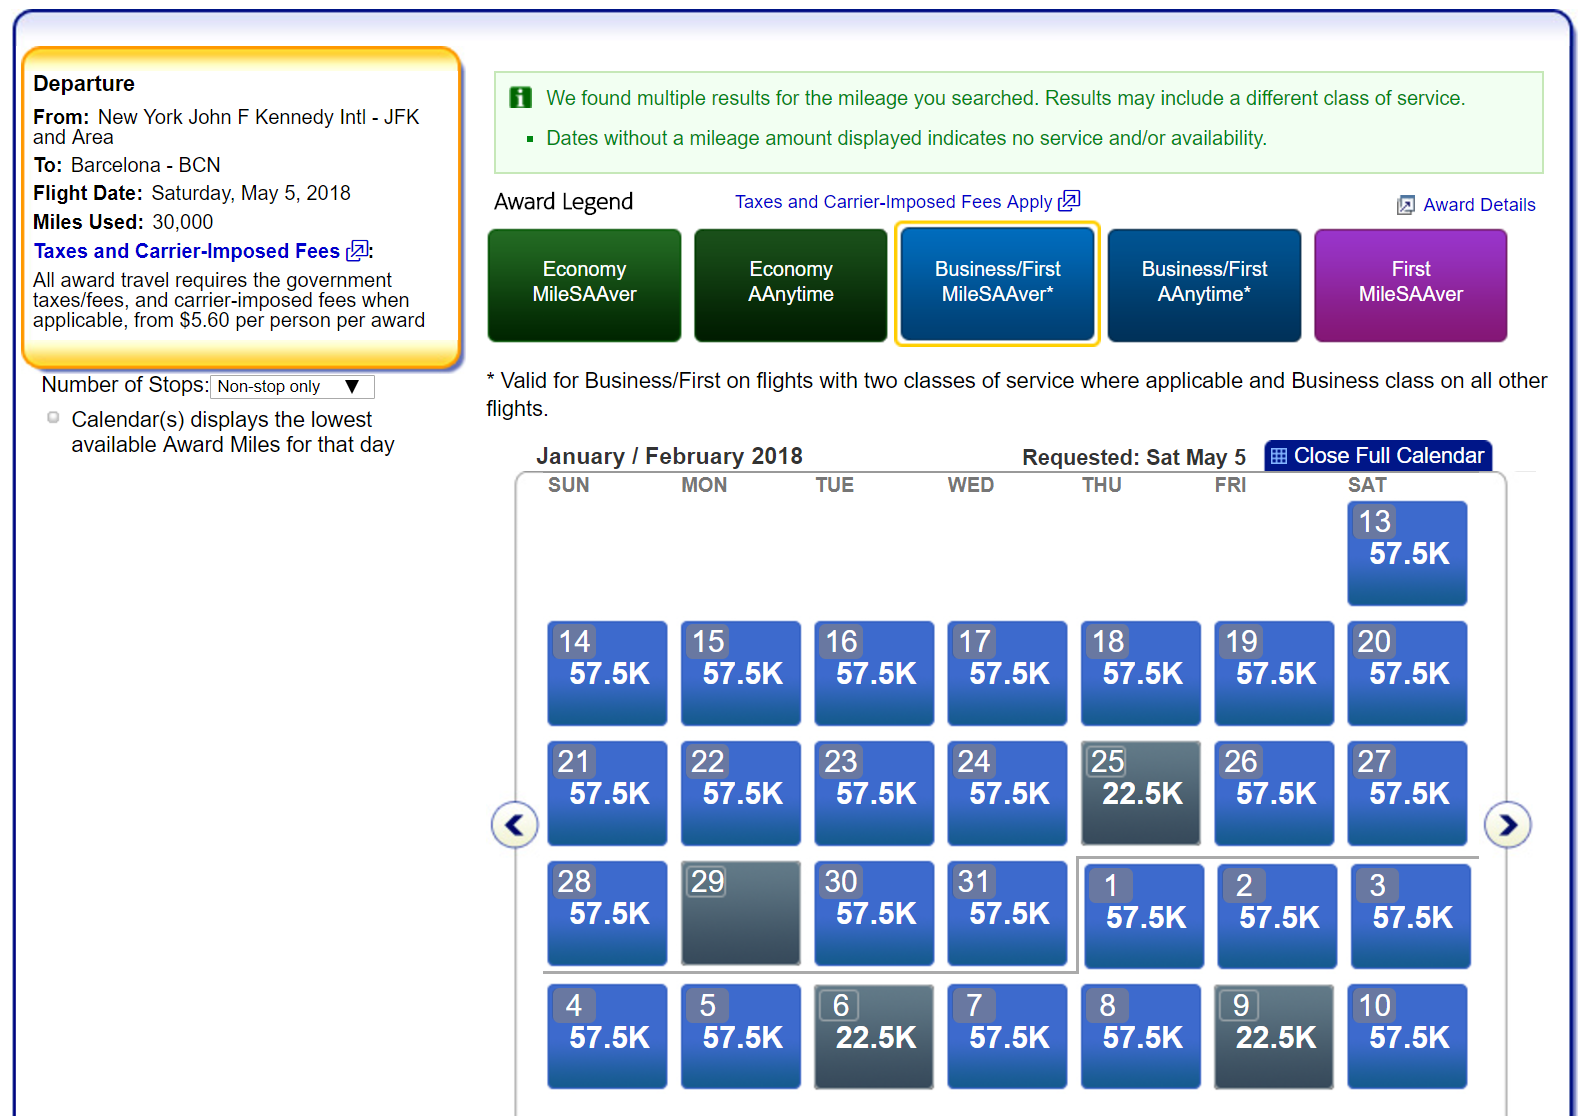
Task: Click the green information icon in notice
Action: [521, 98]
